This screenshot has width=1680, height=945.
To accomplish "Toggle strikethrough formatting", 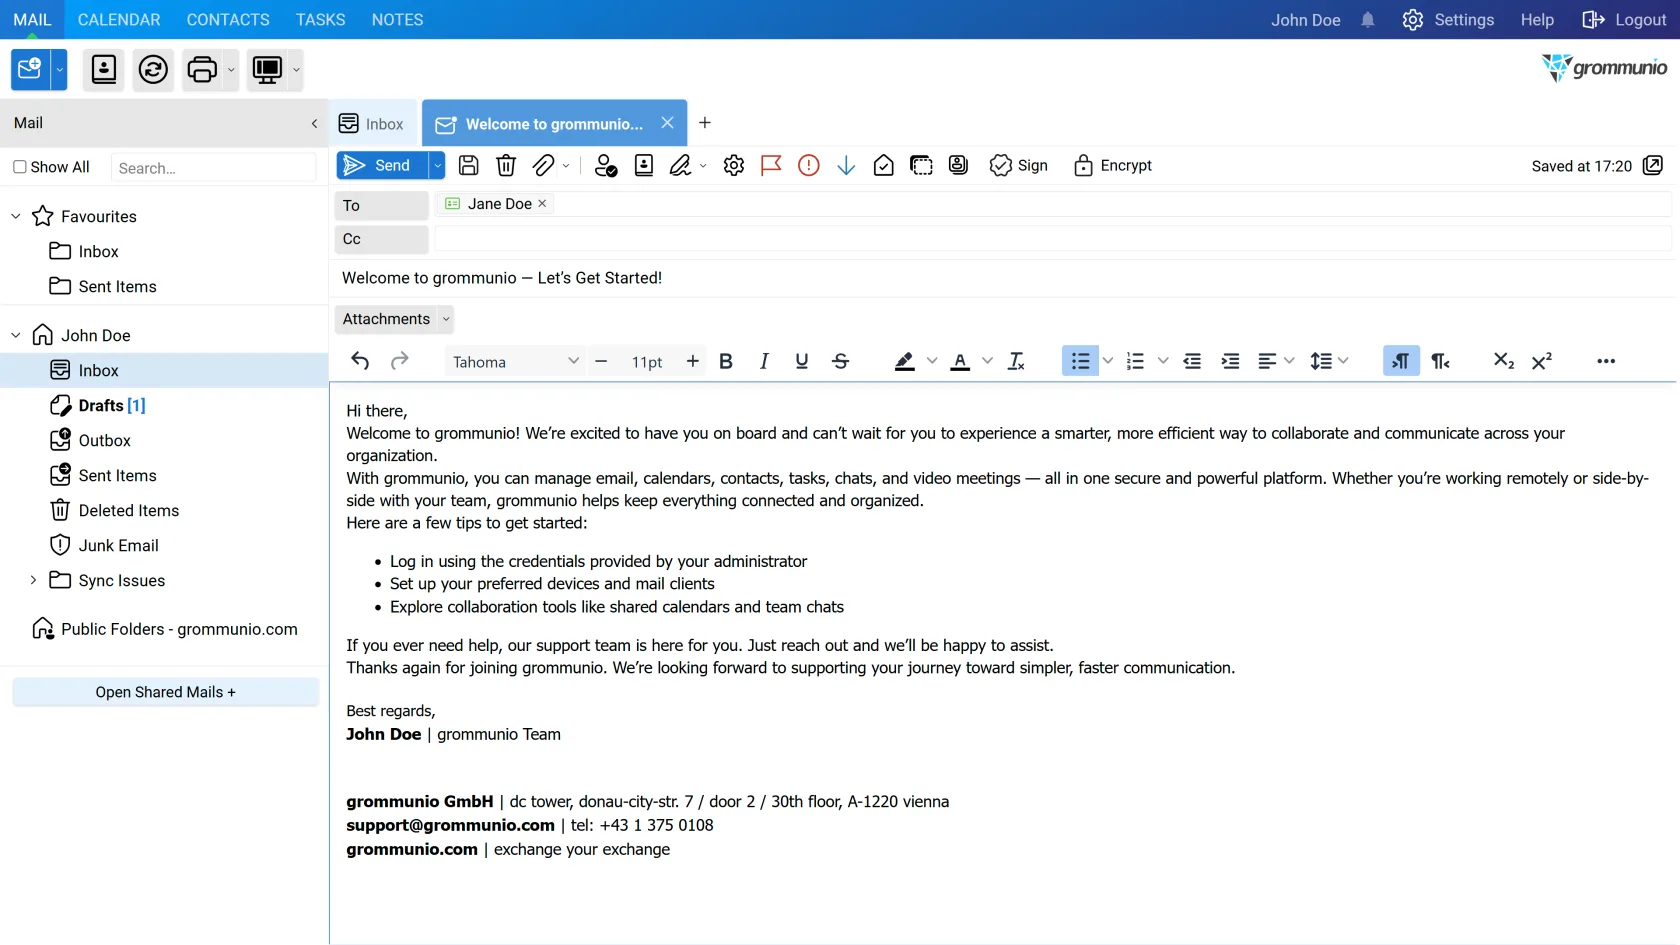I will 841,361.
